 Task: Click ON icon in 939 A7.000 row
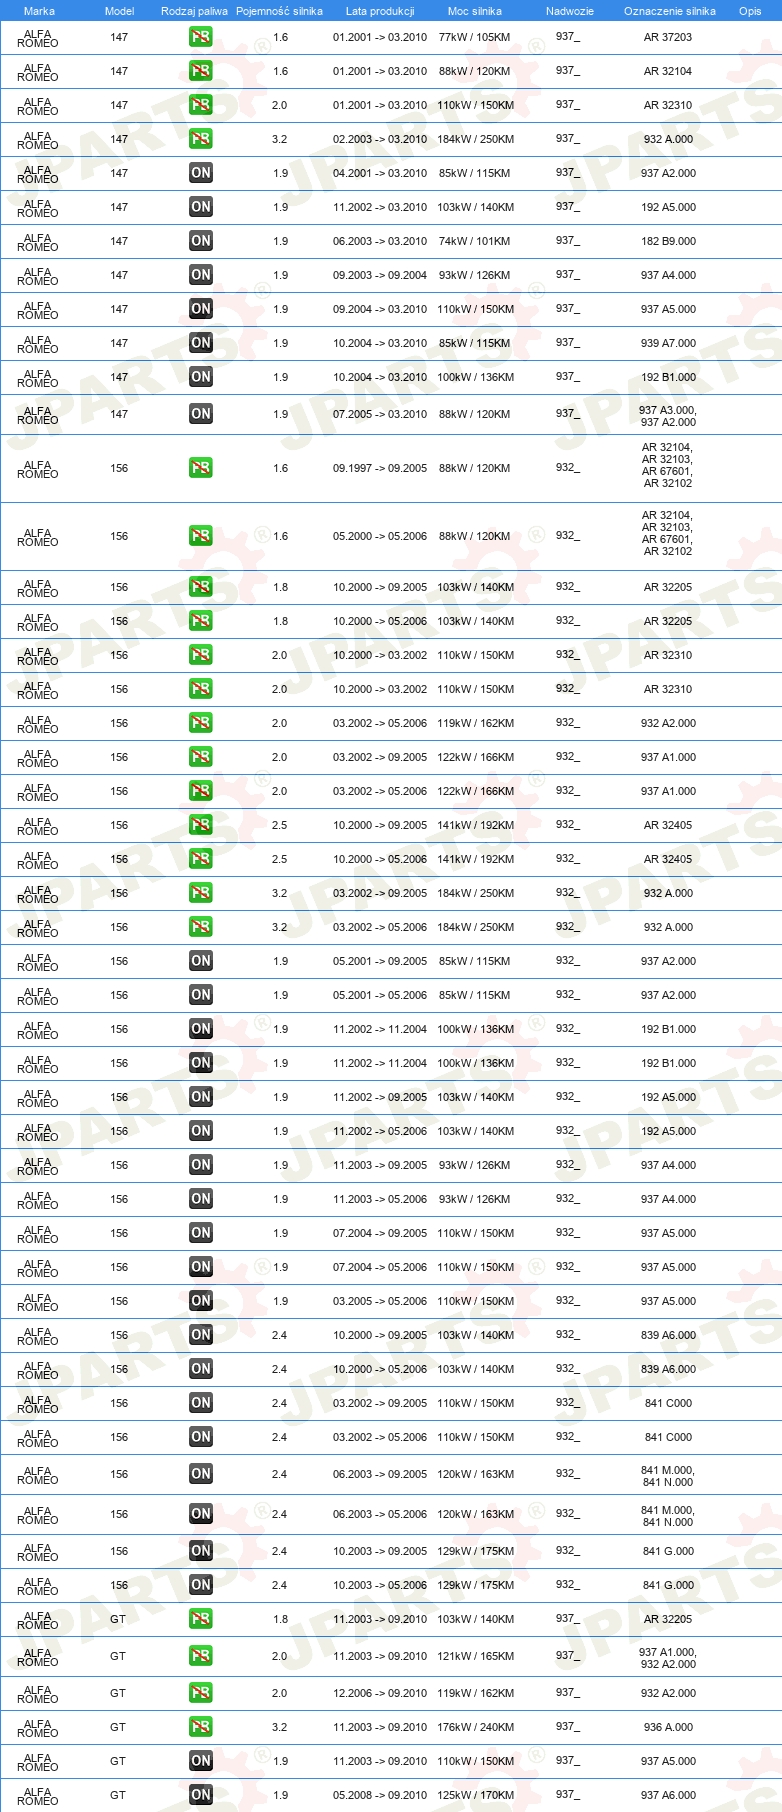click(201, 343)
